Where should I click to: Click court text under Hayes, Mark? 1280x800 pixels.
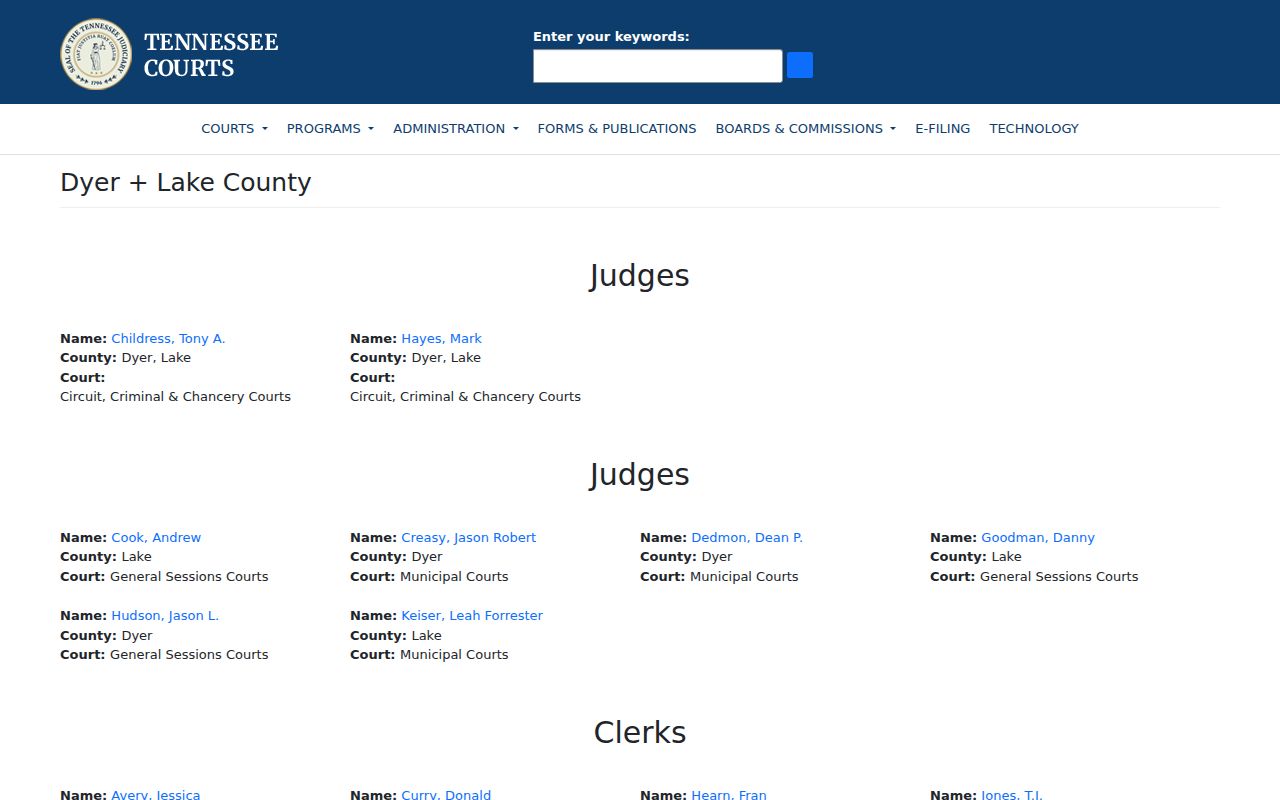[465, 396]
